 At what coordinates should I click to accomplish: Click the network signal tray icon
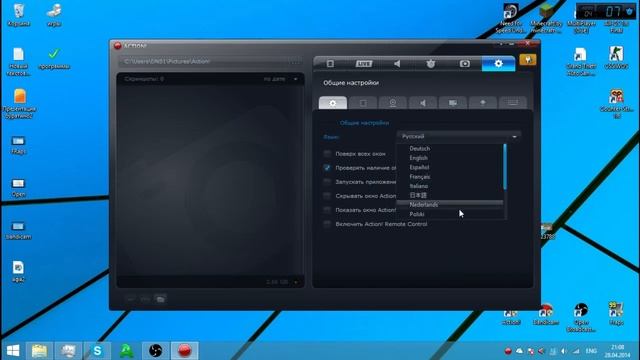pyautogui.click(x=576, y=351)
